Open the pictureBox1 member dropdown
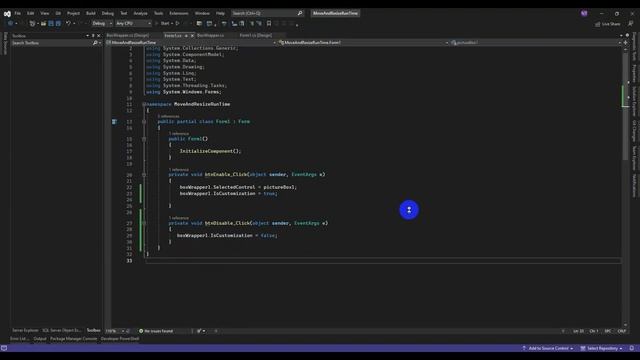This screenshot has height=360, width=640. coord(536,43)
